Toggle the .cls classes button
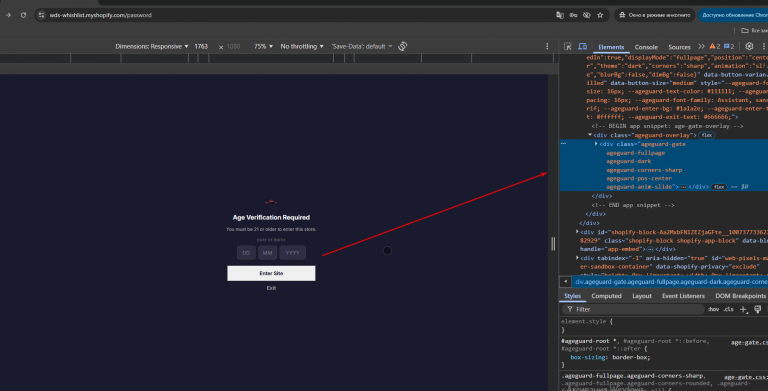The width and height of the screenshot is (768, 391). click(x=729, y=309)
